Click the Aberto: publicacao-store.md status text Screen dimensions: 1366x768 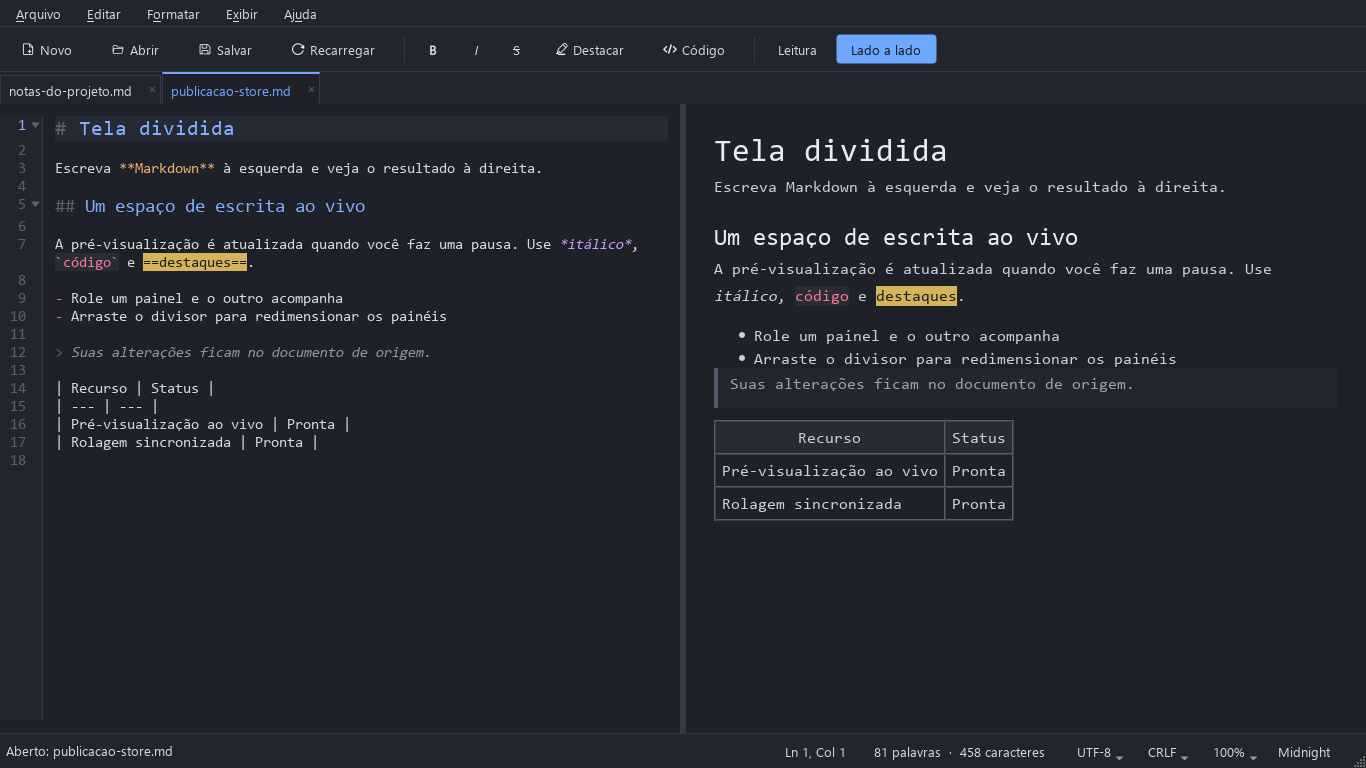[x=89, y=751]
